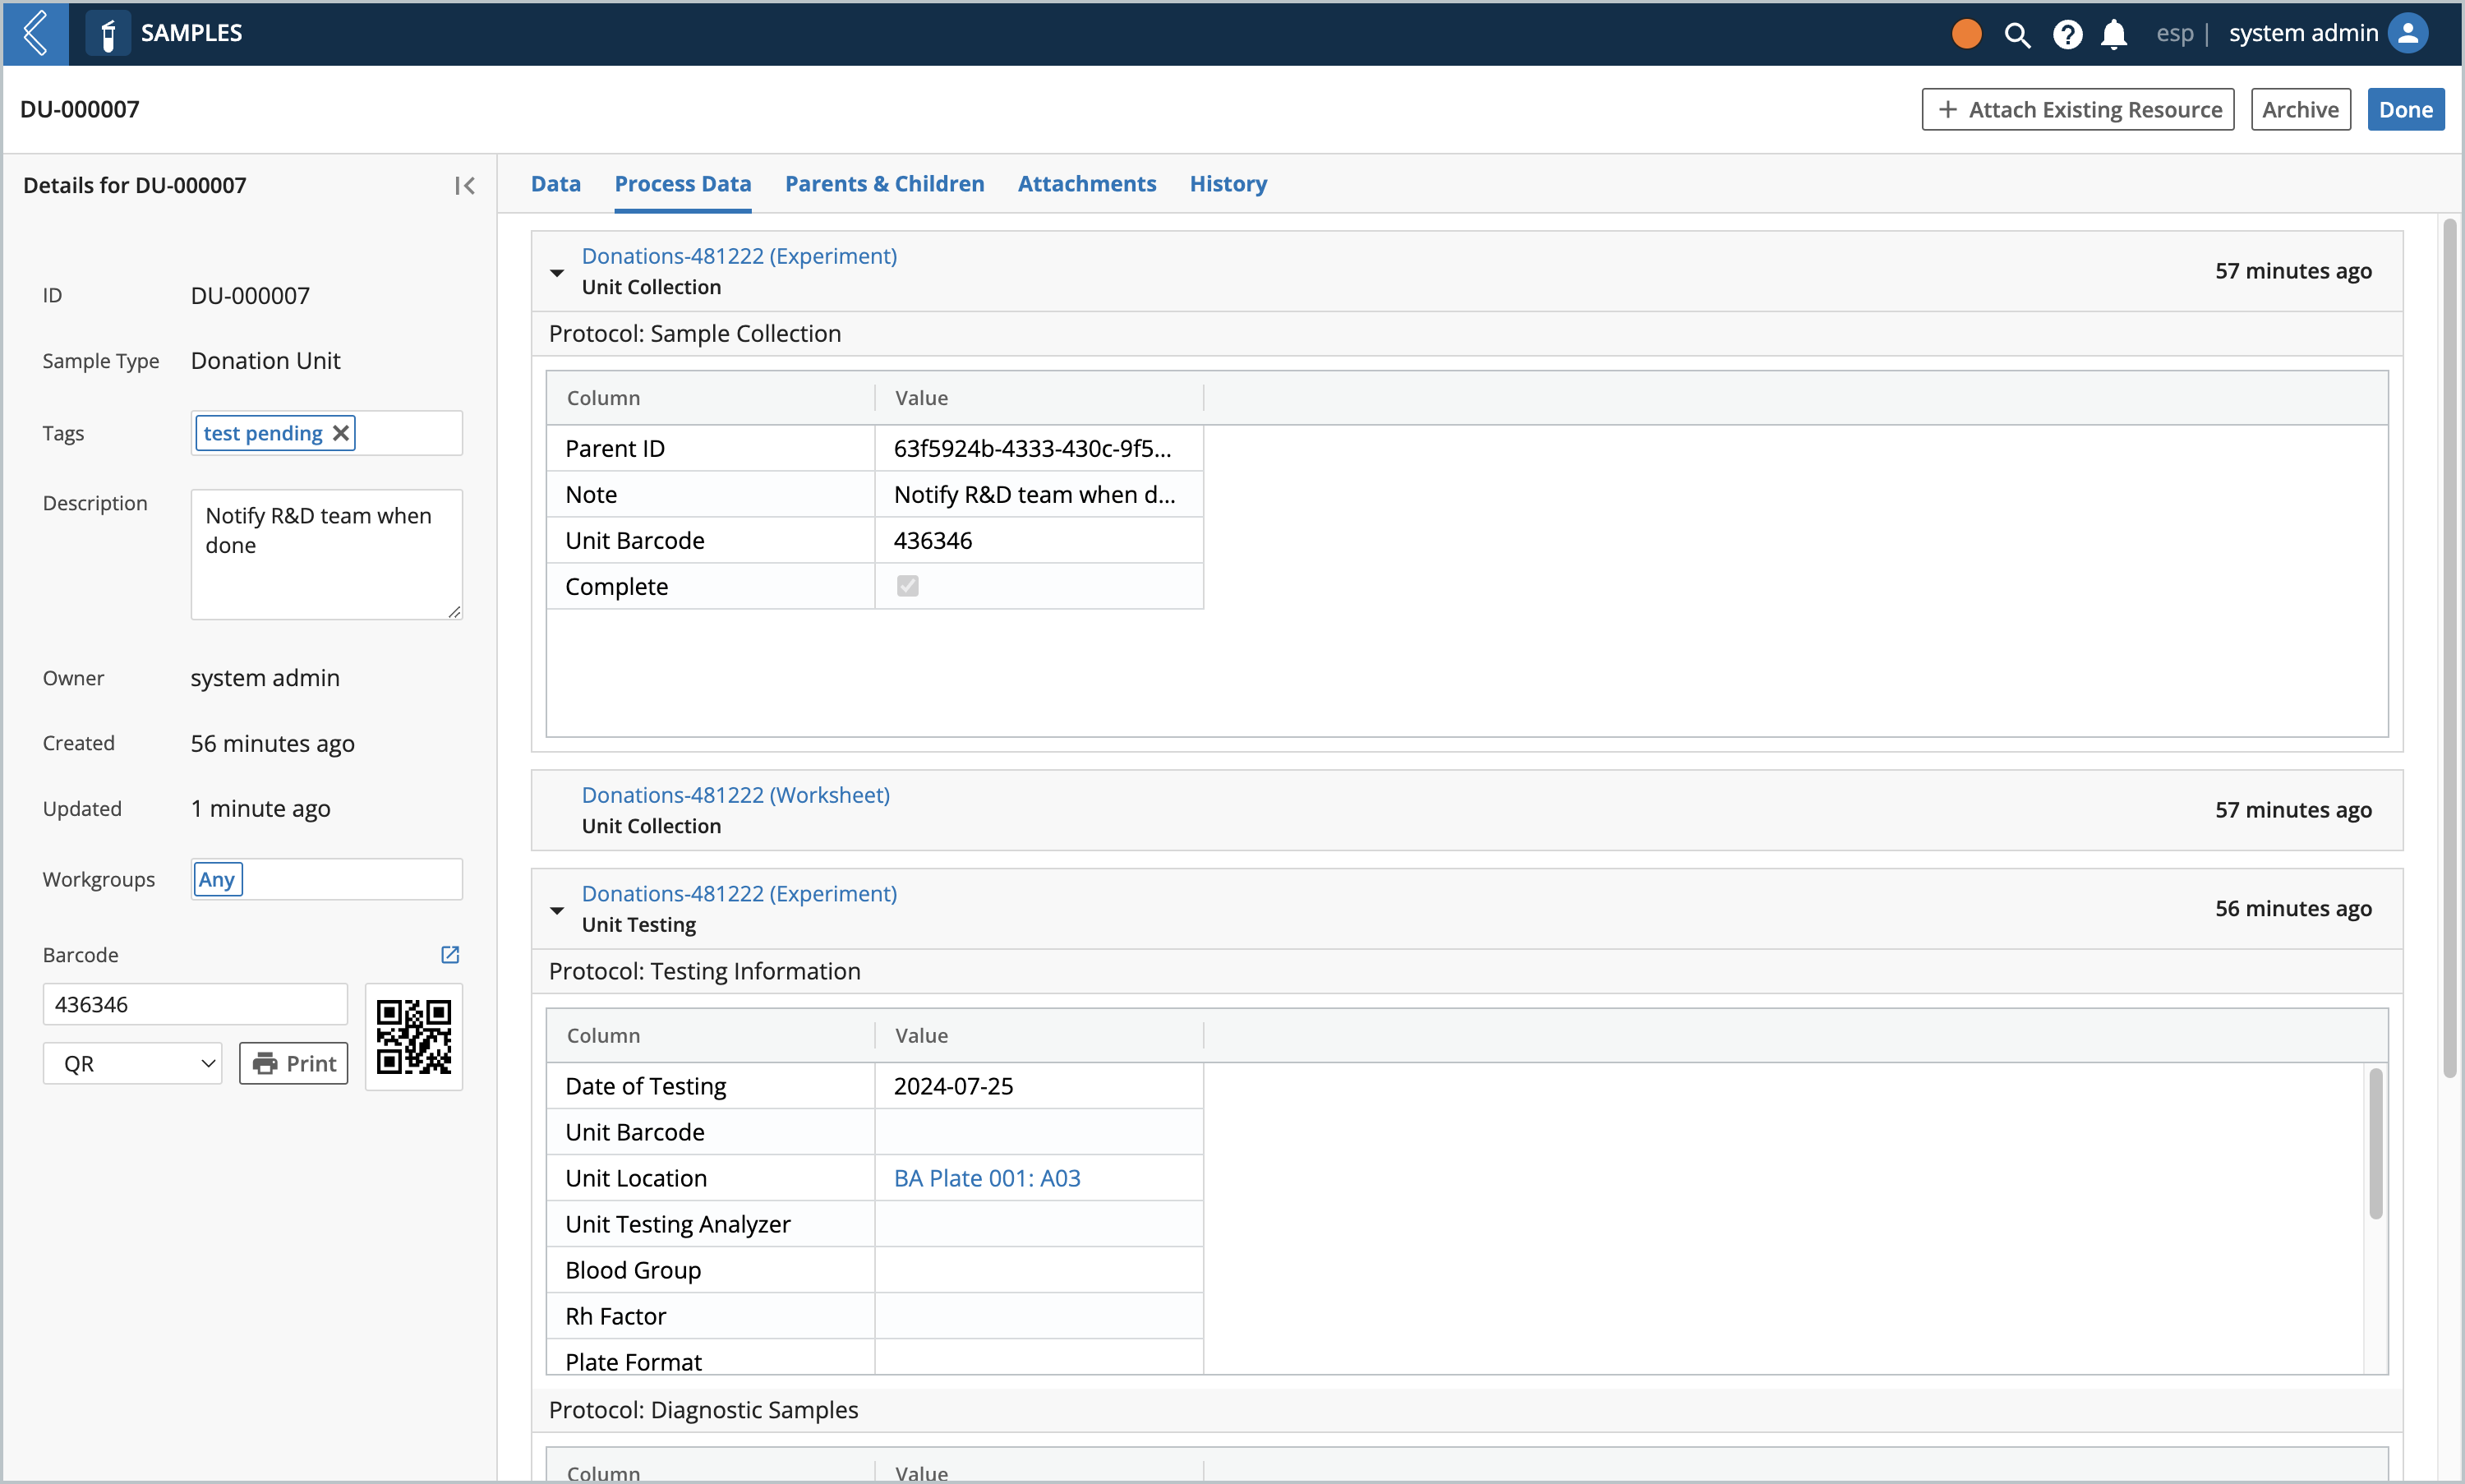Collapse the Unit Collection experiment section
2465x1484 pixels.
coord(557,272)
